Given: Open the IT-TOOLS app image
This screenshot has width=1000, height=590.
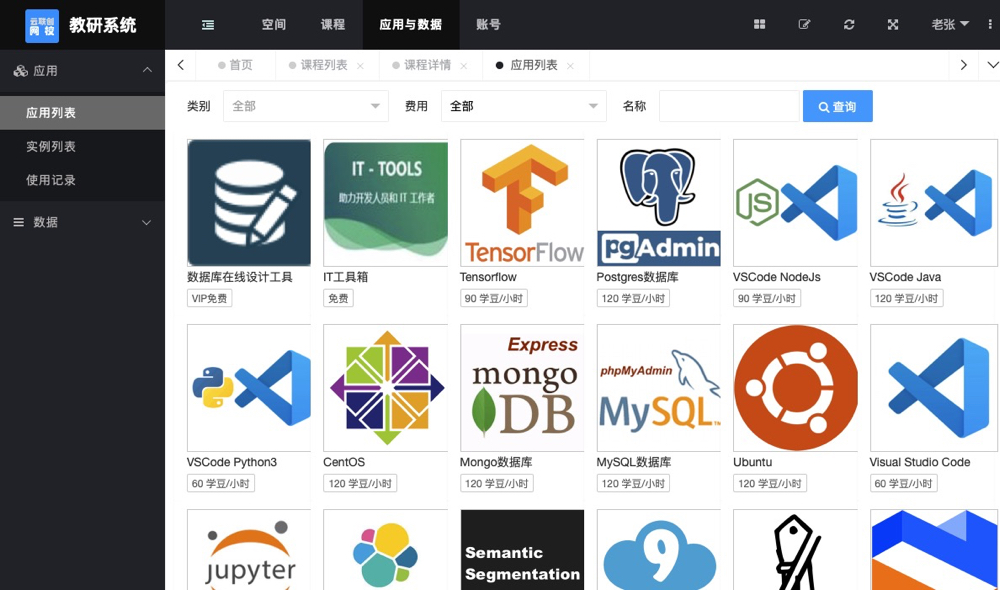Looking at the screenshot, I should point(385,202).
